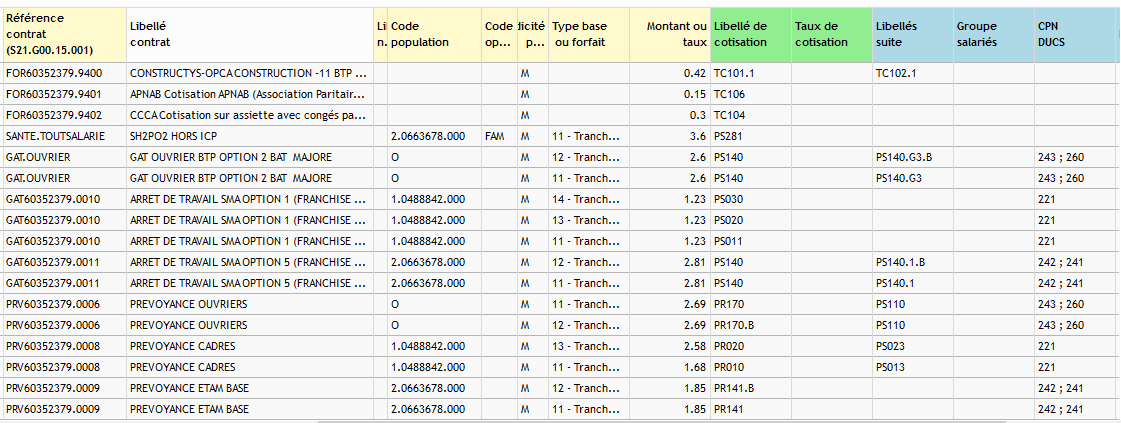Image resolution: width=1121 pixels, height=423 pixels.
Task: Select the PR170 cotisation cell
Action: [751, 304]
